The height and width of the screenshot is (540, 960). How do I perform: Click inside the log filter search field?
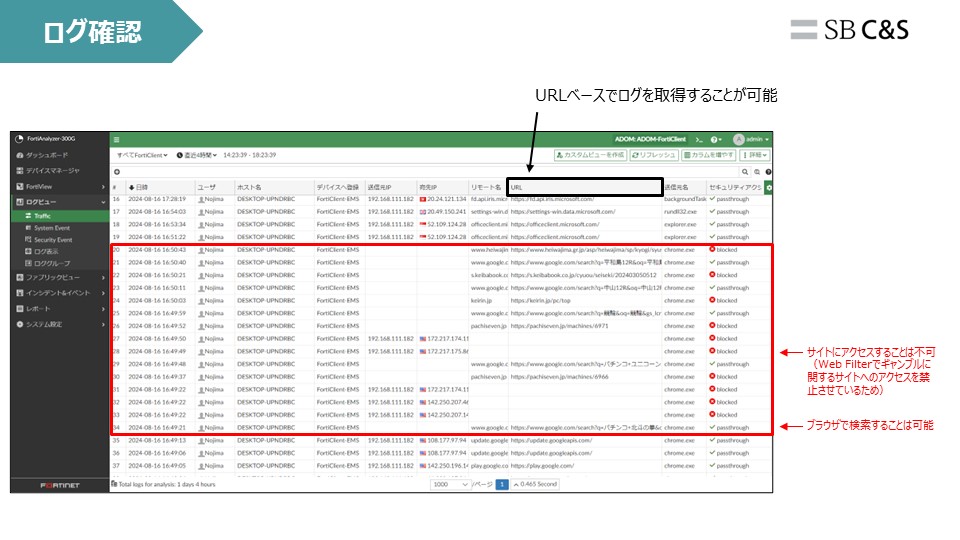coord(429,172)
